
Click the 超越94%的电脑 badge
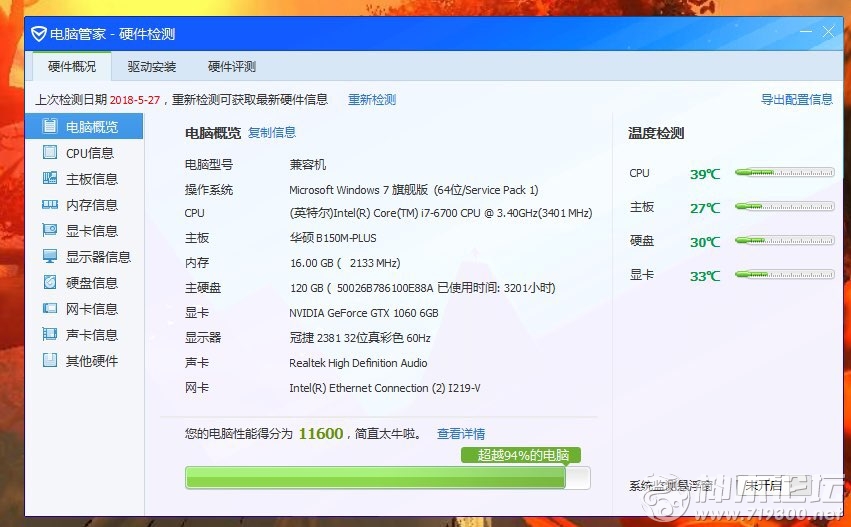[521, 455]
